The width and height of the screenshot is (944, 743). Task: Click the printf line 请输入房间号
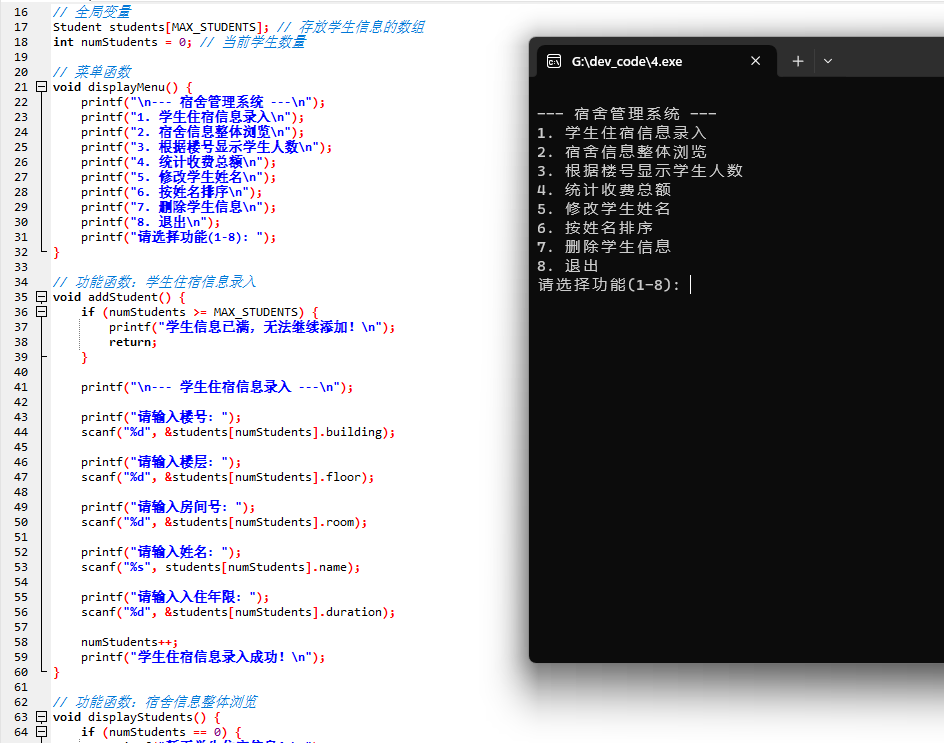coord(168,507)
